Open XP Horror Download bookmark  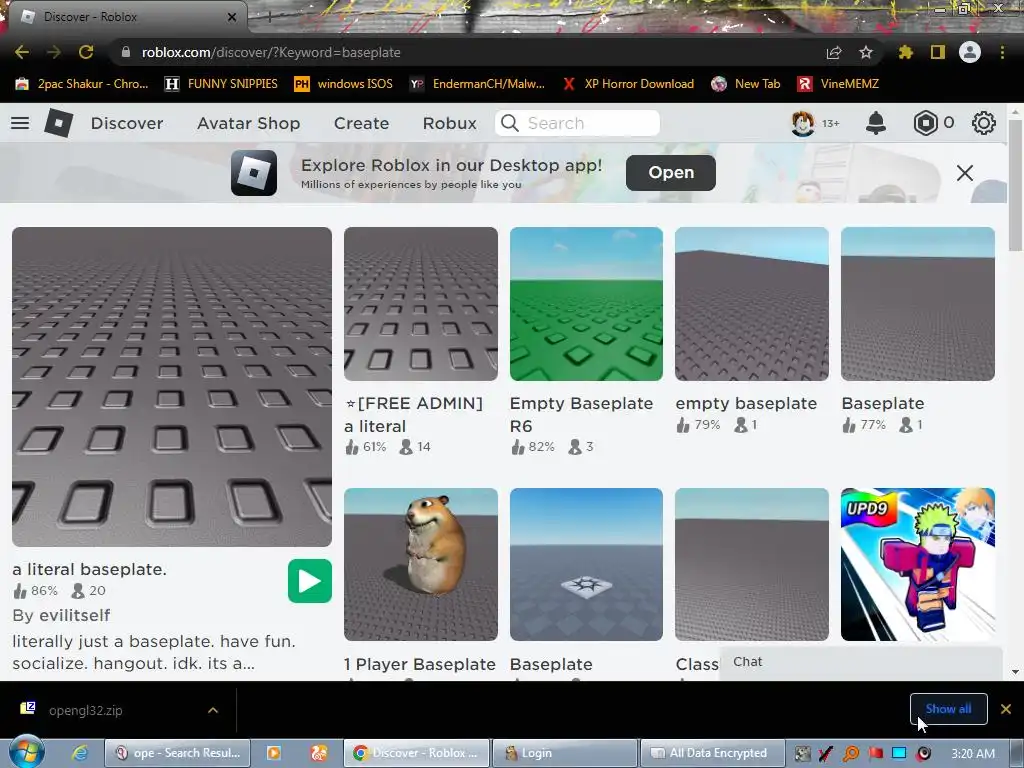(628, 84)
